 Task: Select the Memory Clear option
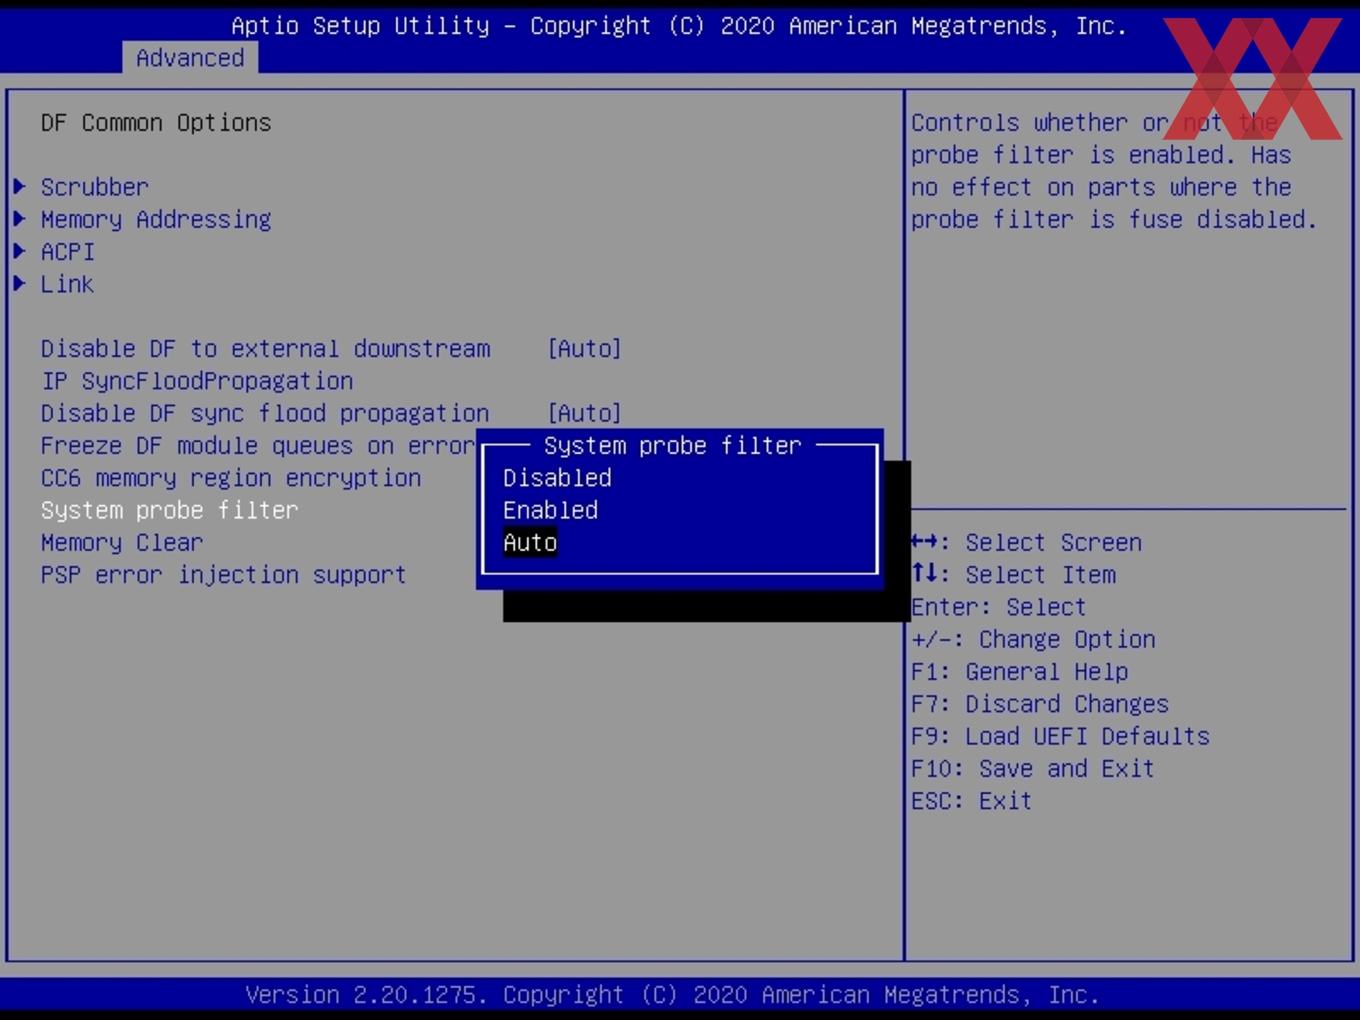click(122, 543)
